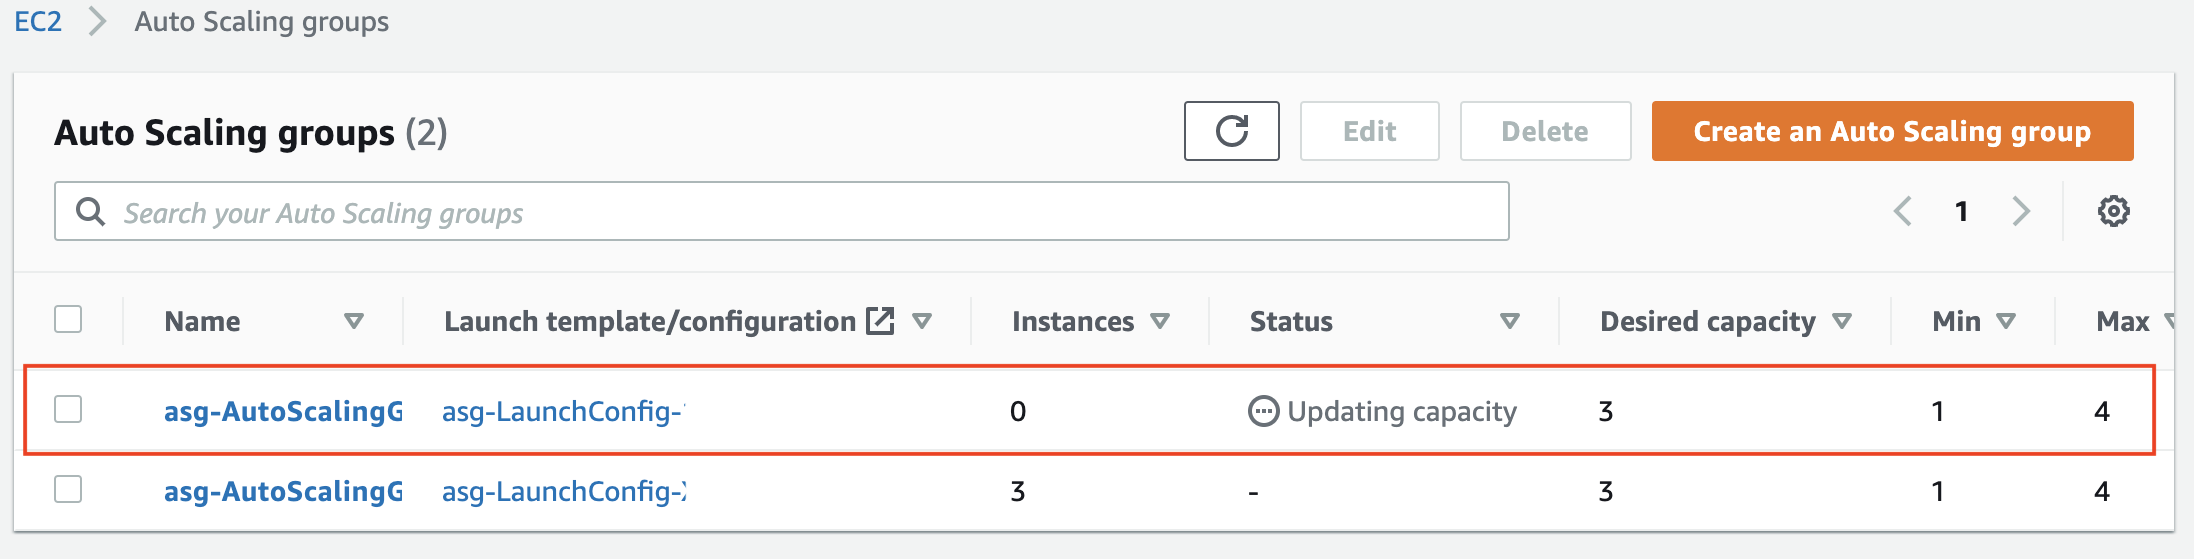
Task: Open the first asg-AutoScalingG group link
Action: point(283,411)
